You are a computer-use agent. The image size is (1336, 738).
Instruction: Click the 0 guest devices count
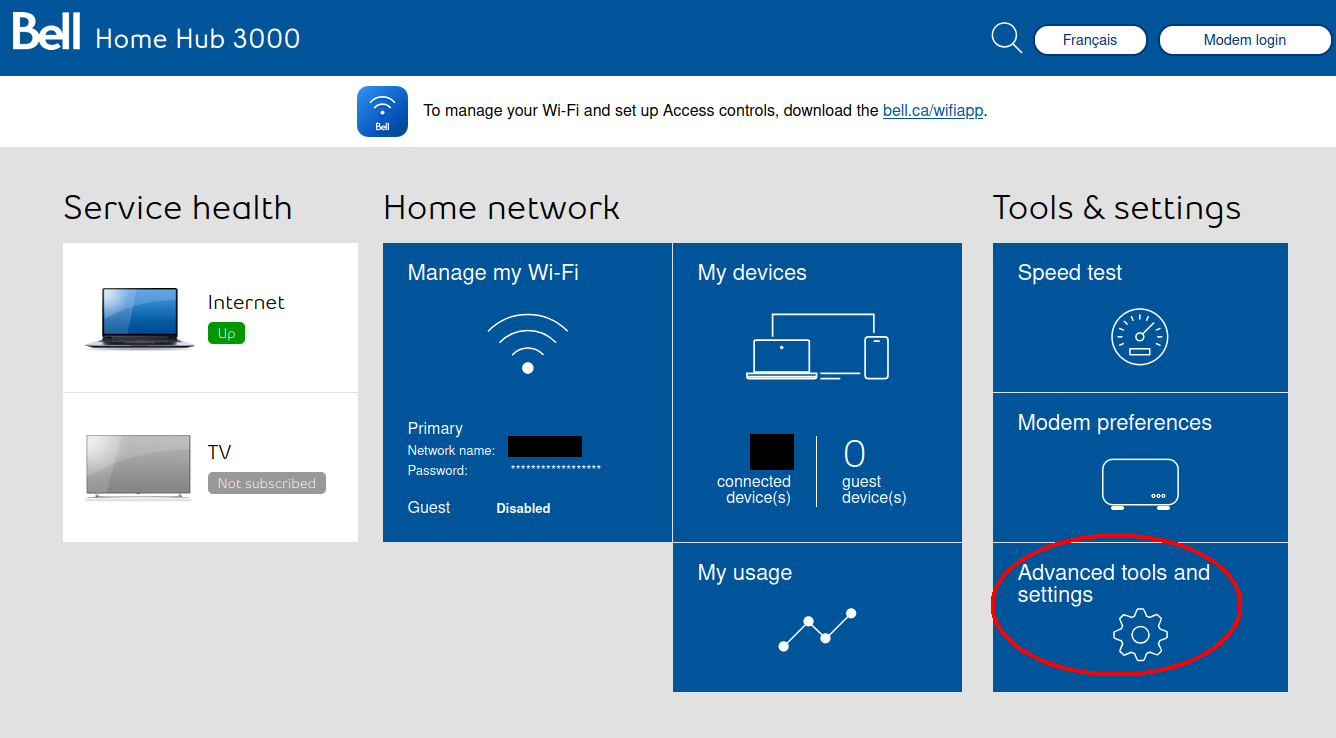(x=854, y=454)
